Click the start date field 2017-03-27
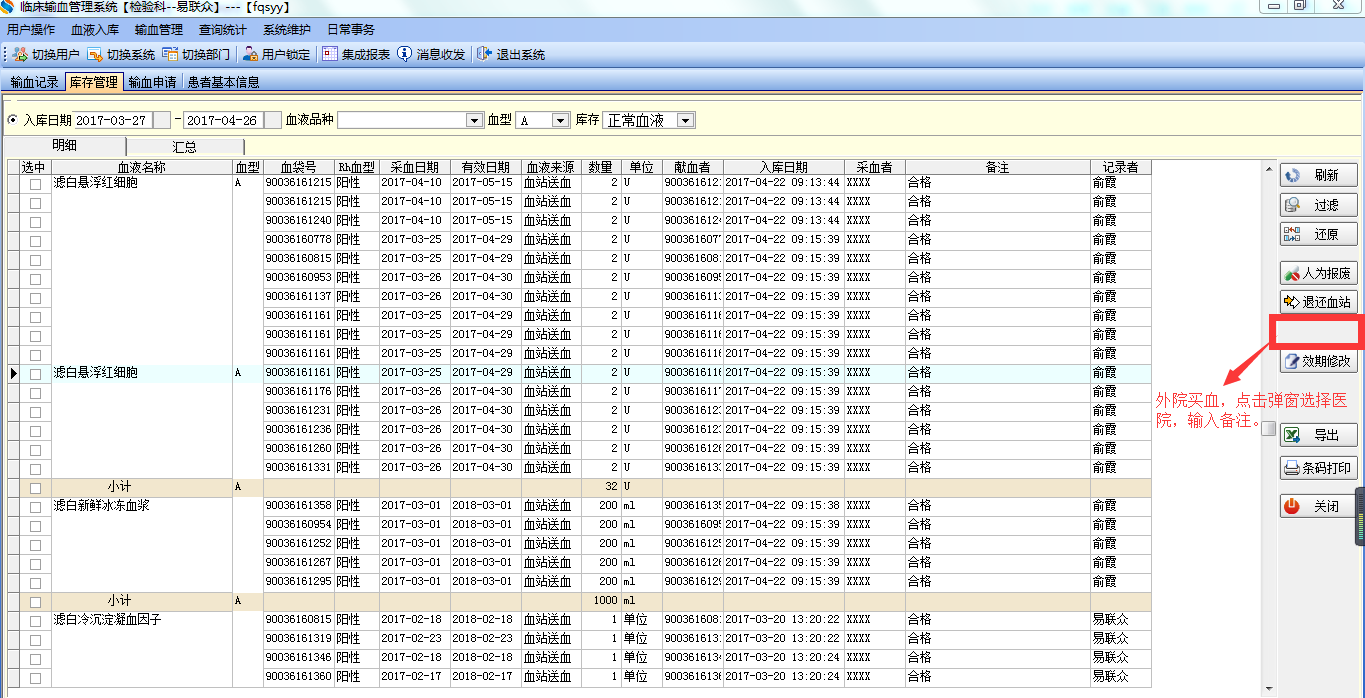Image resolution: width=1365 pixels, height=698 pixels. tap(113, 120)
